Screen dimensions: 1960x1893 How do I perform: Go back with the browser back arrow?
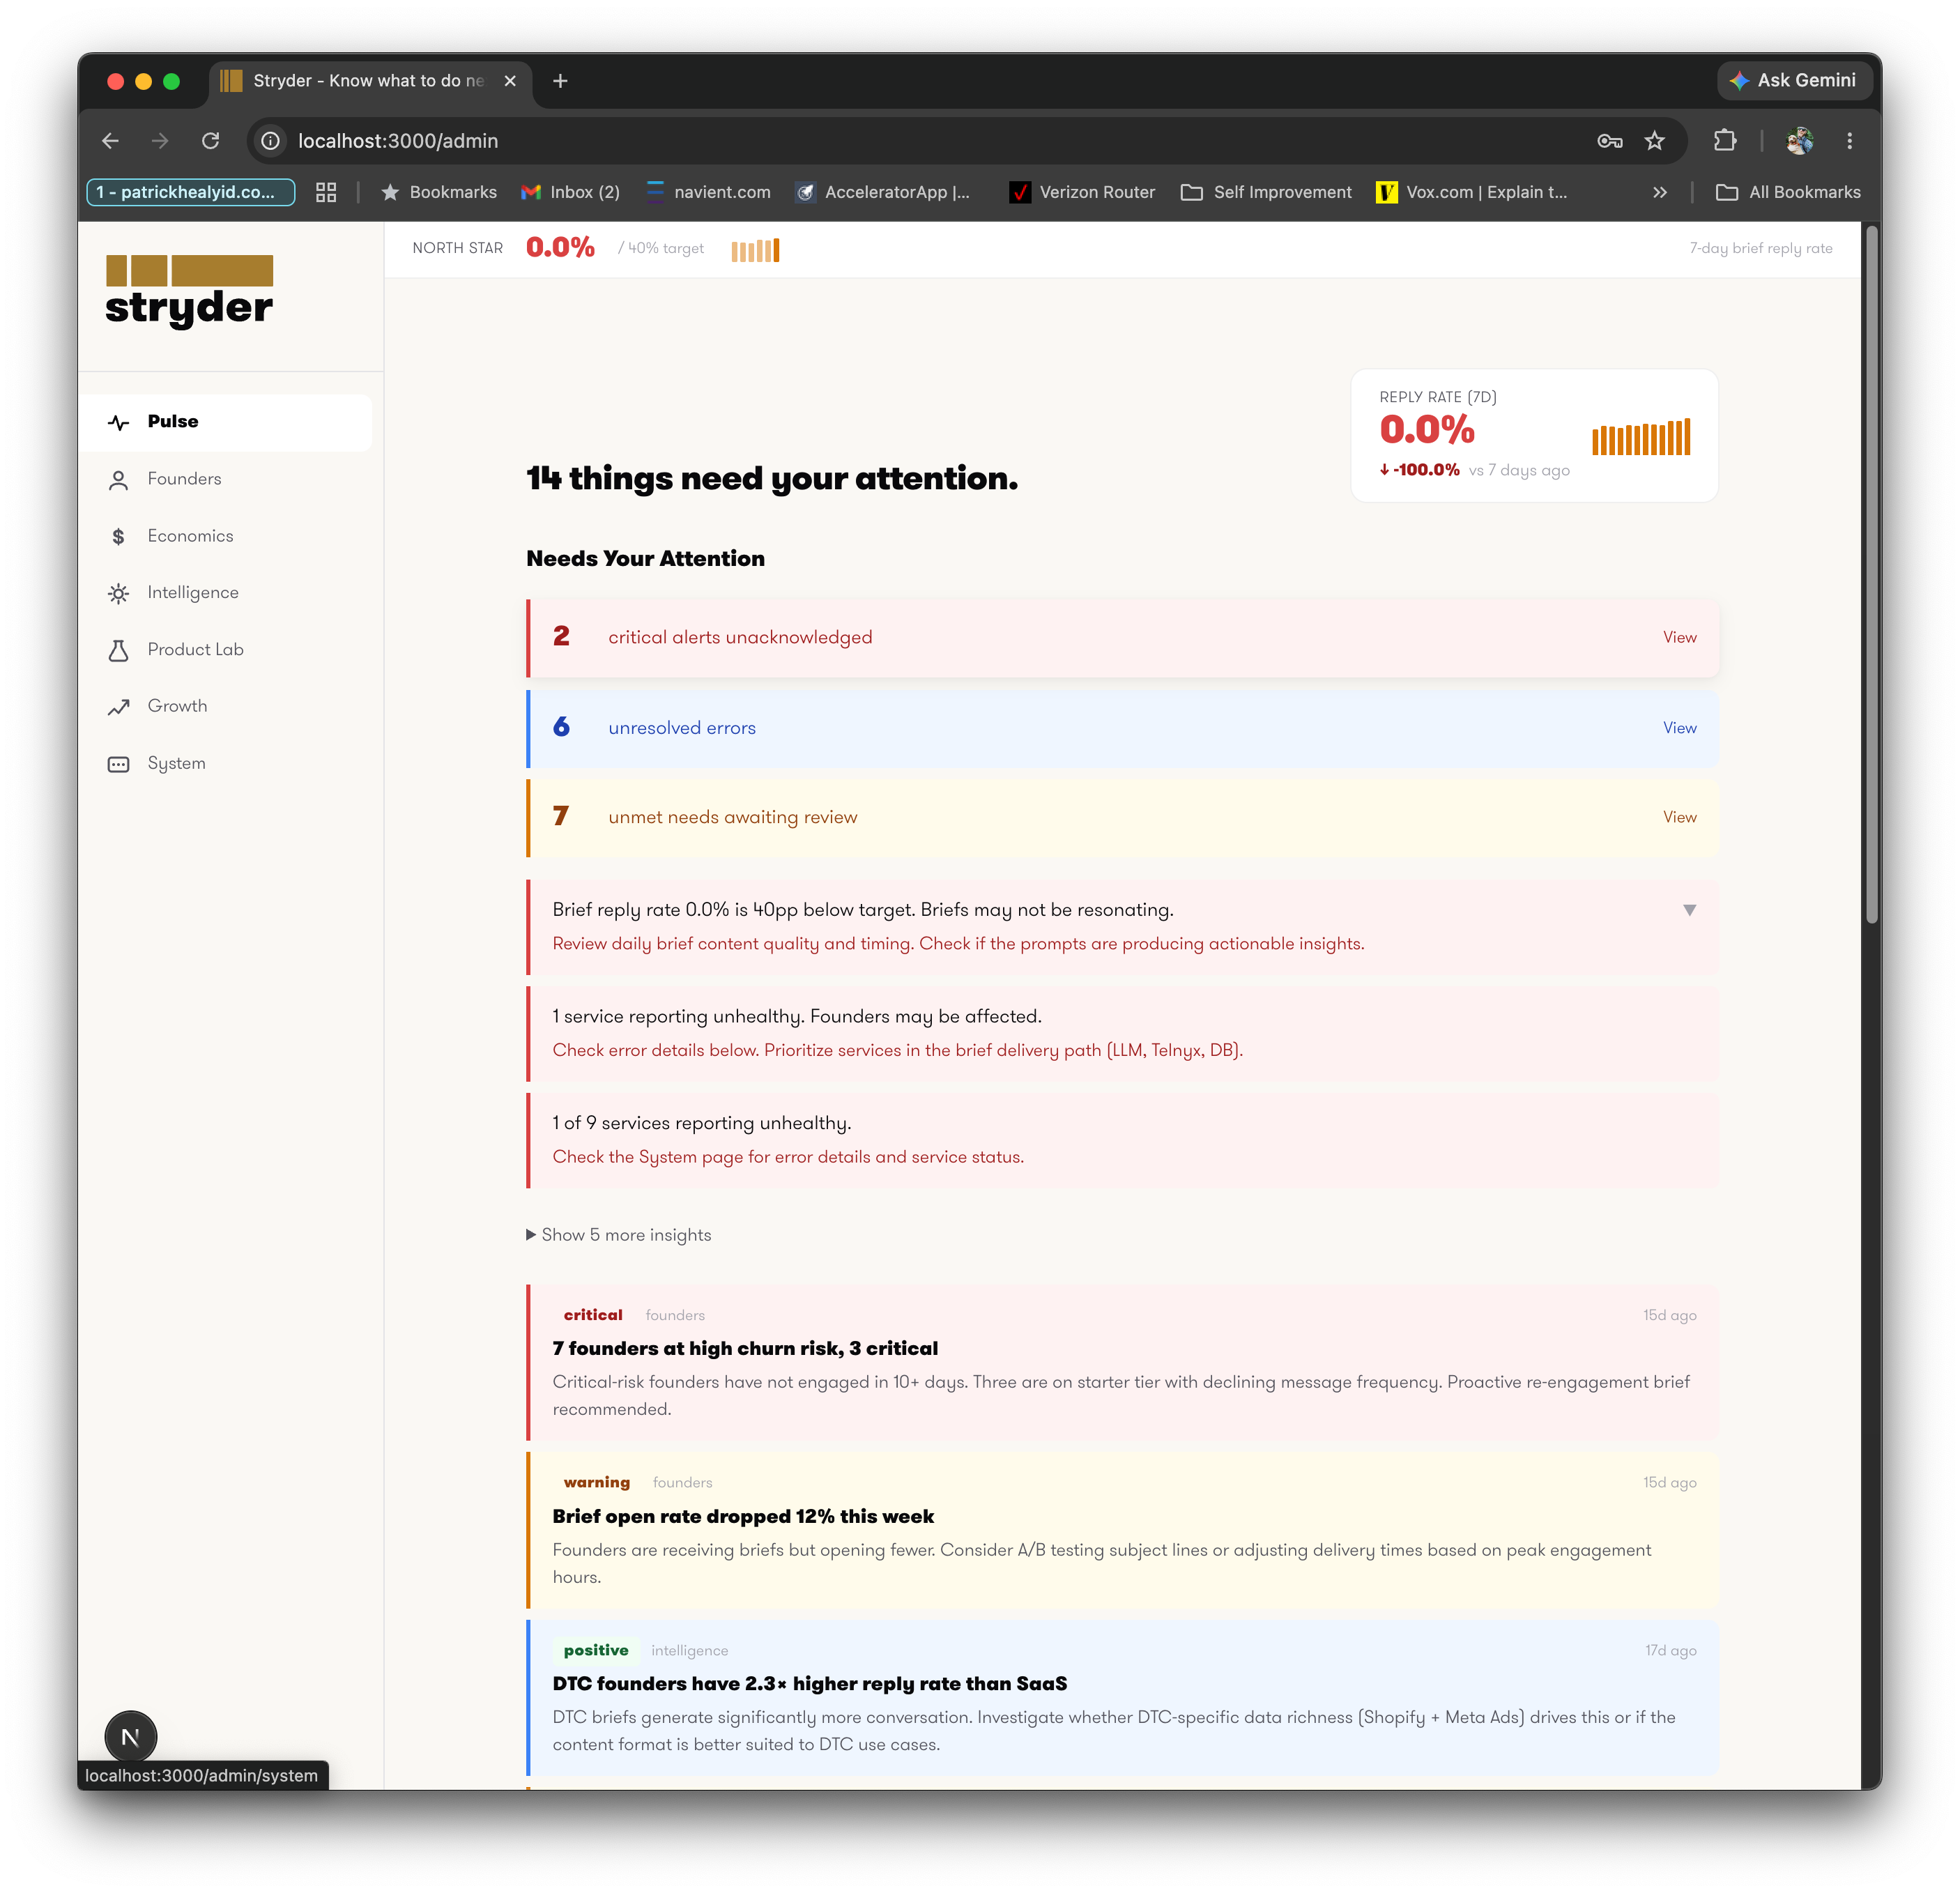click(x=111, y=141)
